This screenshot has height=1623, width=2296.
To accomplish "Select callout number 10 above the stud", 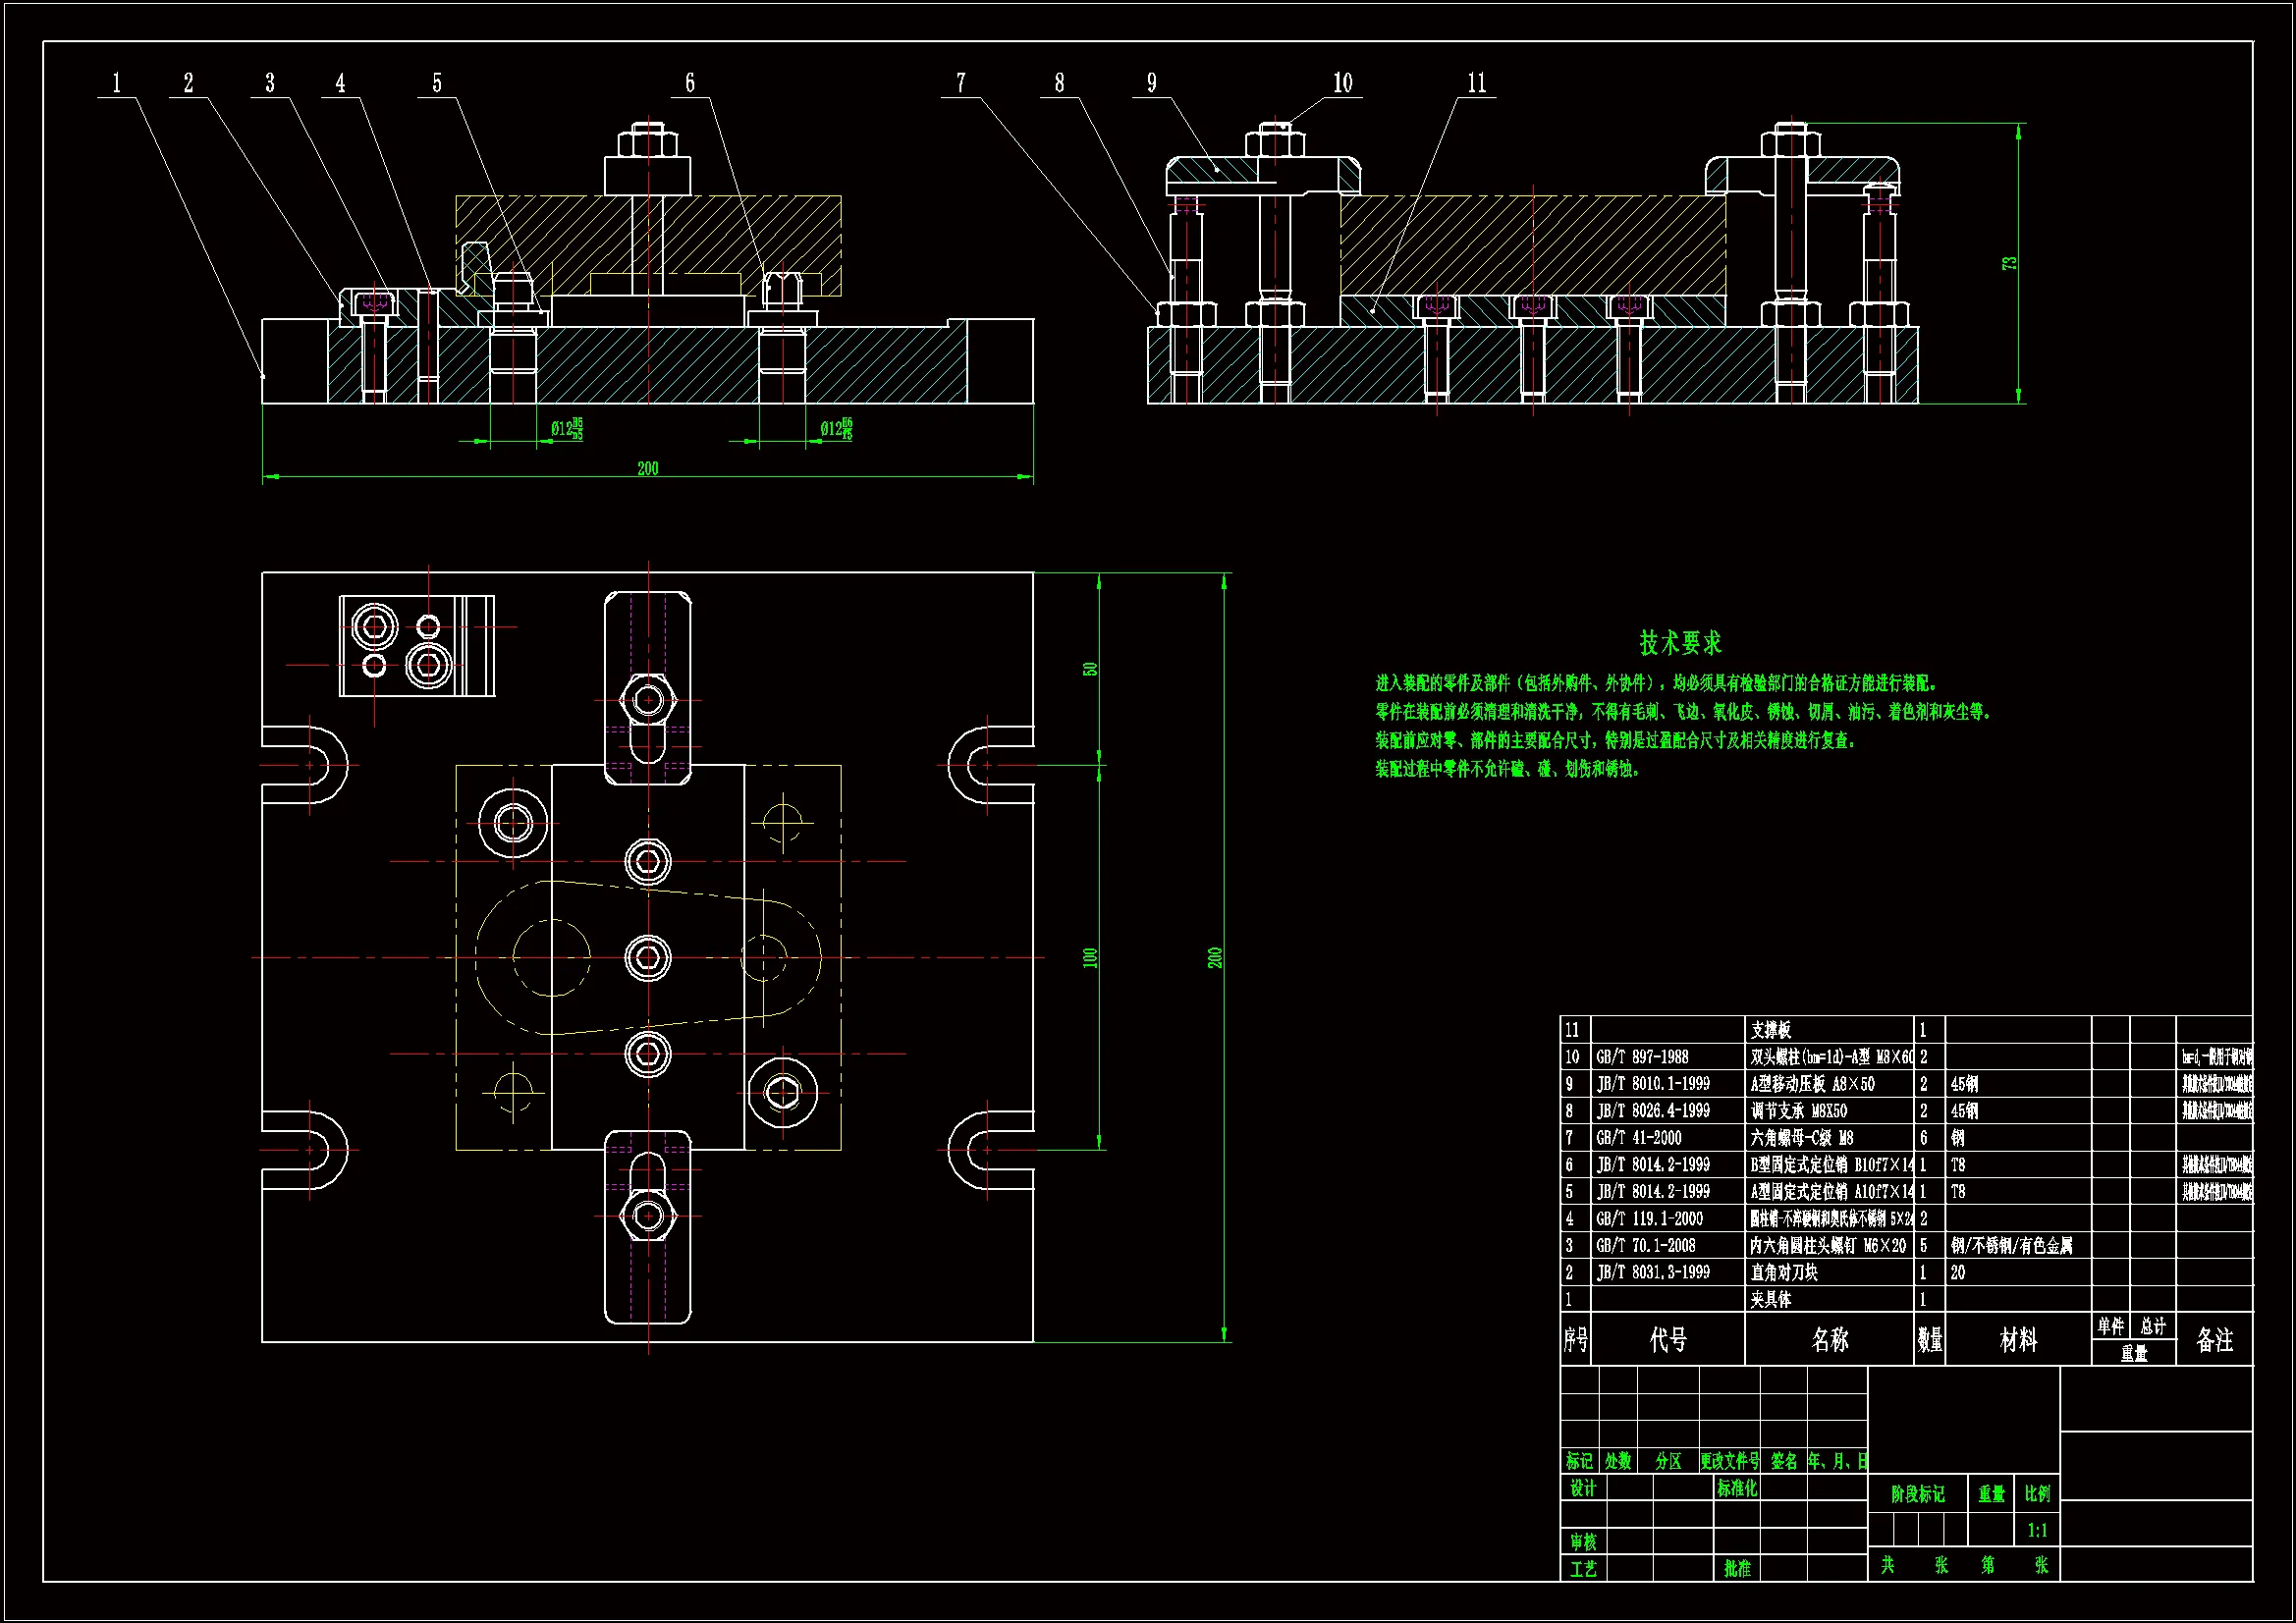I will tap(1342, 83).
